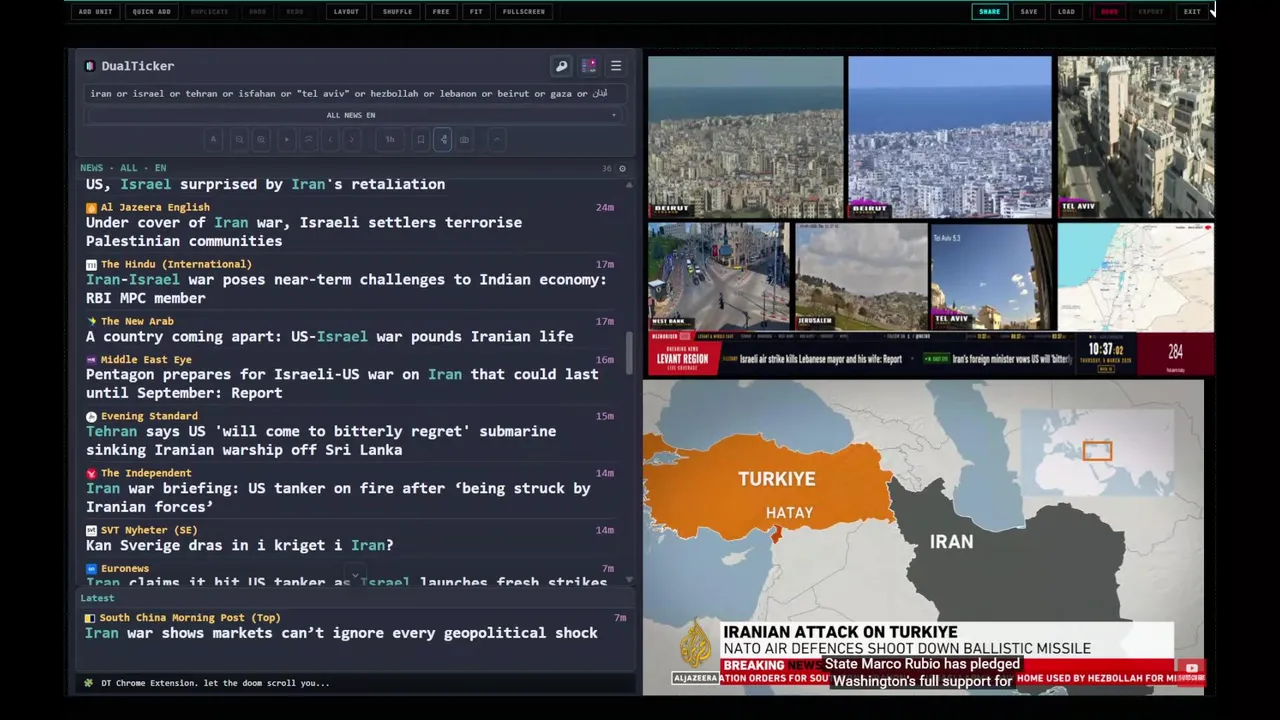Open Middle East Eye Pentagon report headline

[x=342, y=384]
